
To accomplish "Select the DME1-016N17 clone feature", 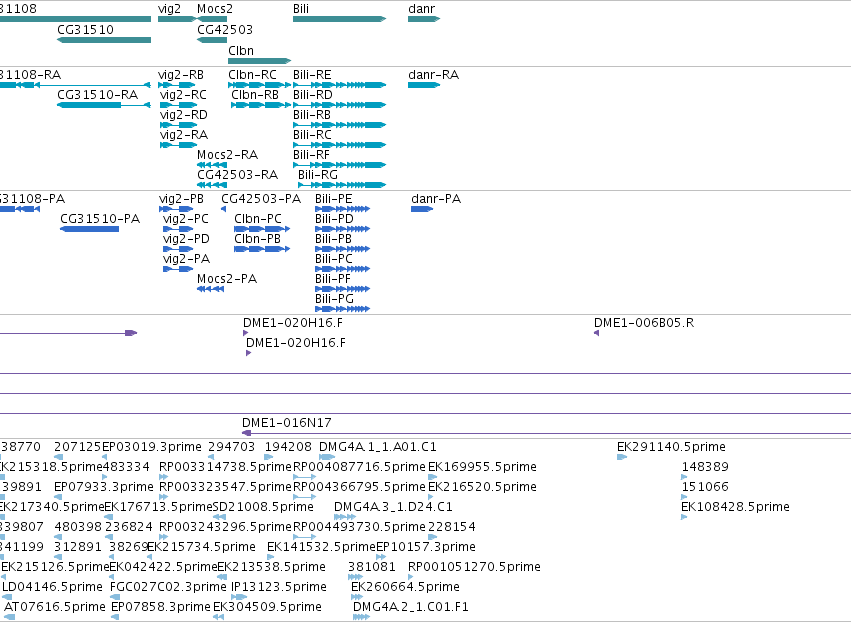I will (x=546, y=433).
